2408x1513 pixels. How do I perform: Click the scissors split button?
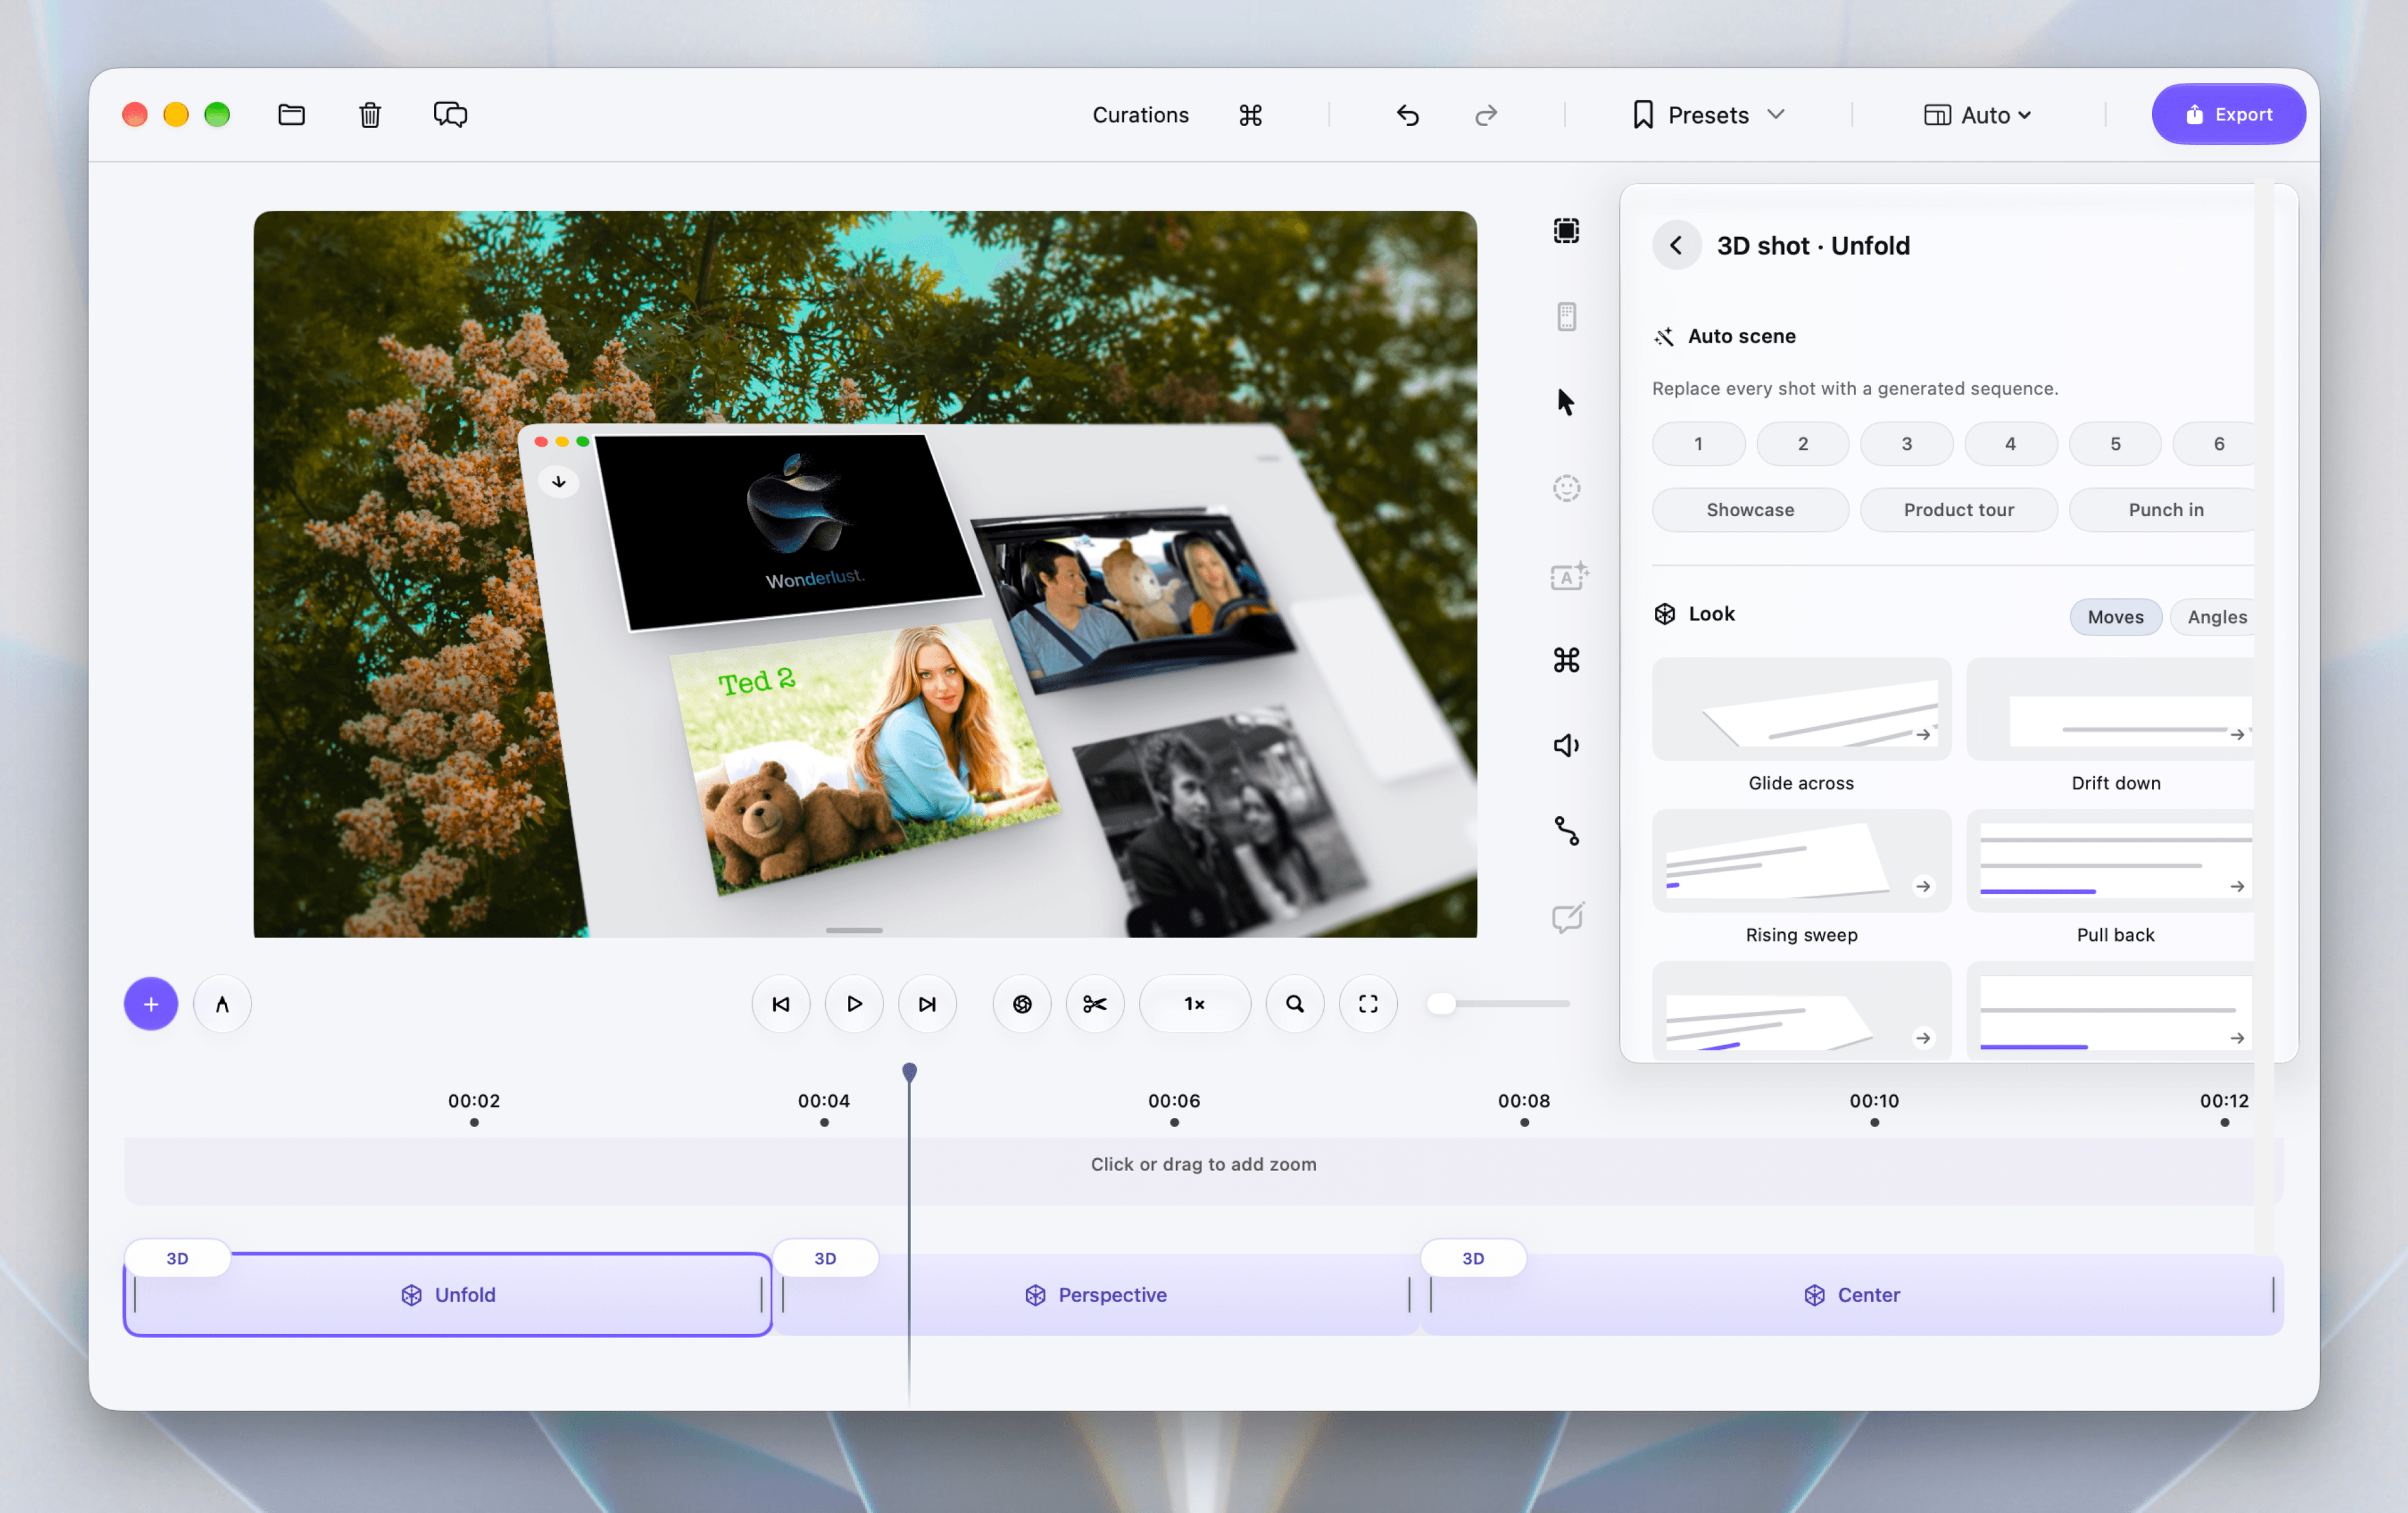click(x=1095, y=1004)
